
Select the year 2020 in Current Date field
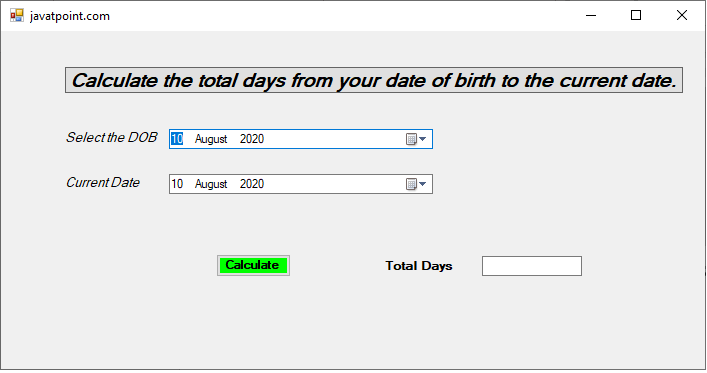tap(252, 184)
